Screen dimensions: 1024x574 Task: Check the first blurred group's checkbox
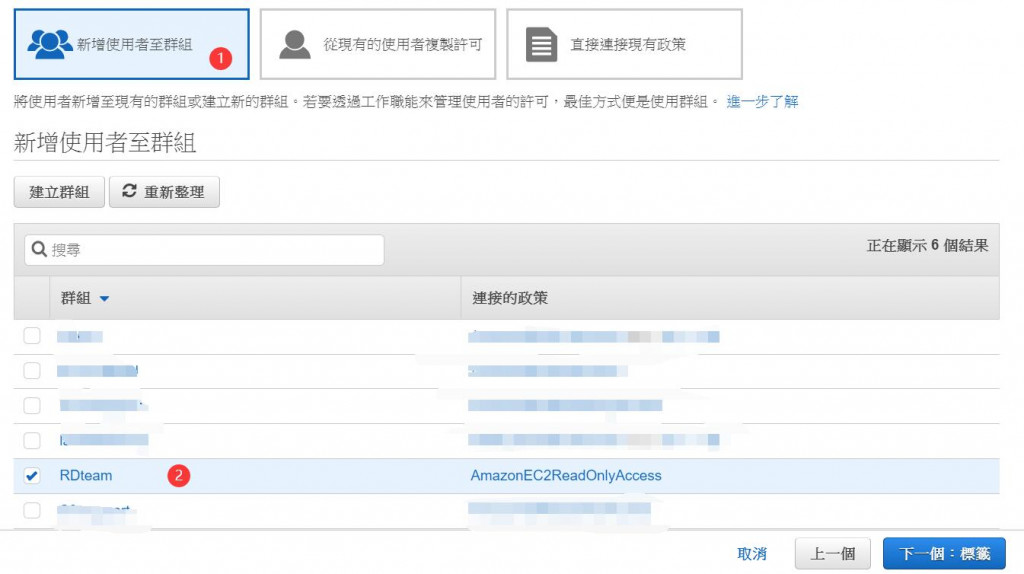(32, 336)
